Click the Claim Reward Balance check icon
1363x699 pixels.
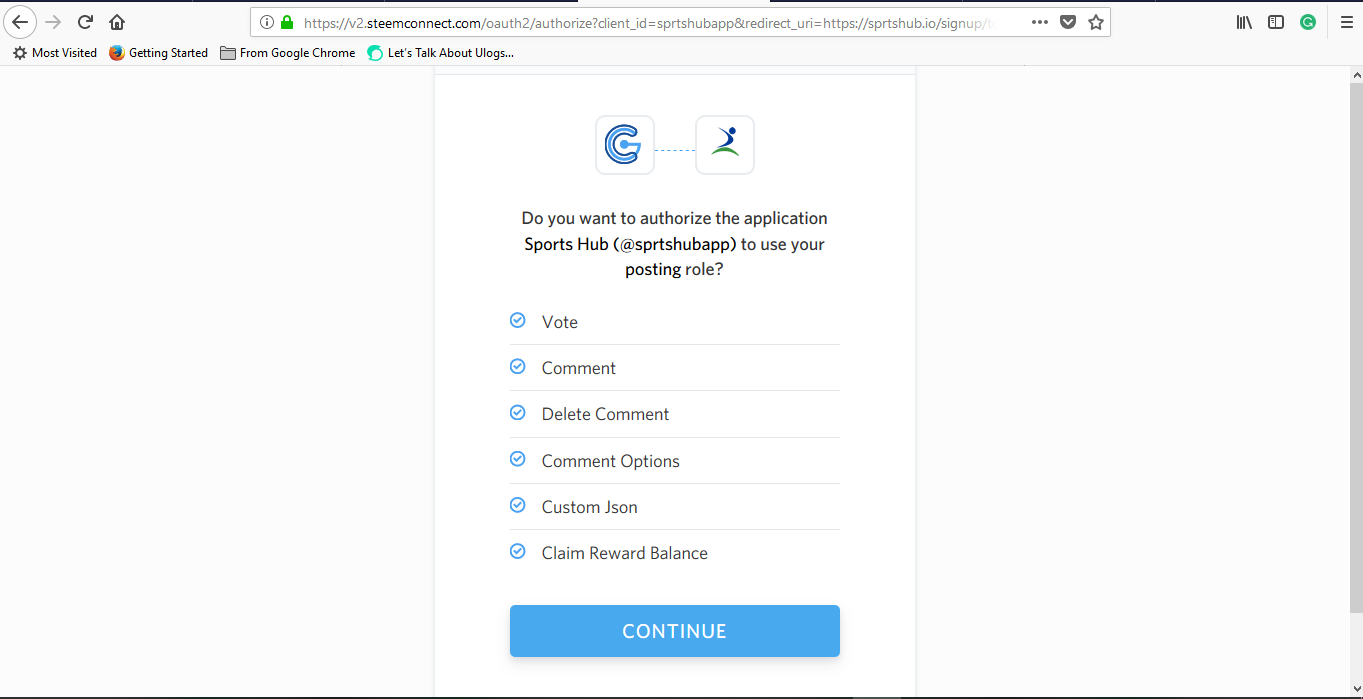(x=518, y=551)
